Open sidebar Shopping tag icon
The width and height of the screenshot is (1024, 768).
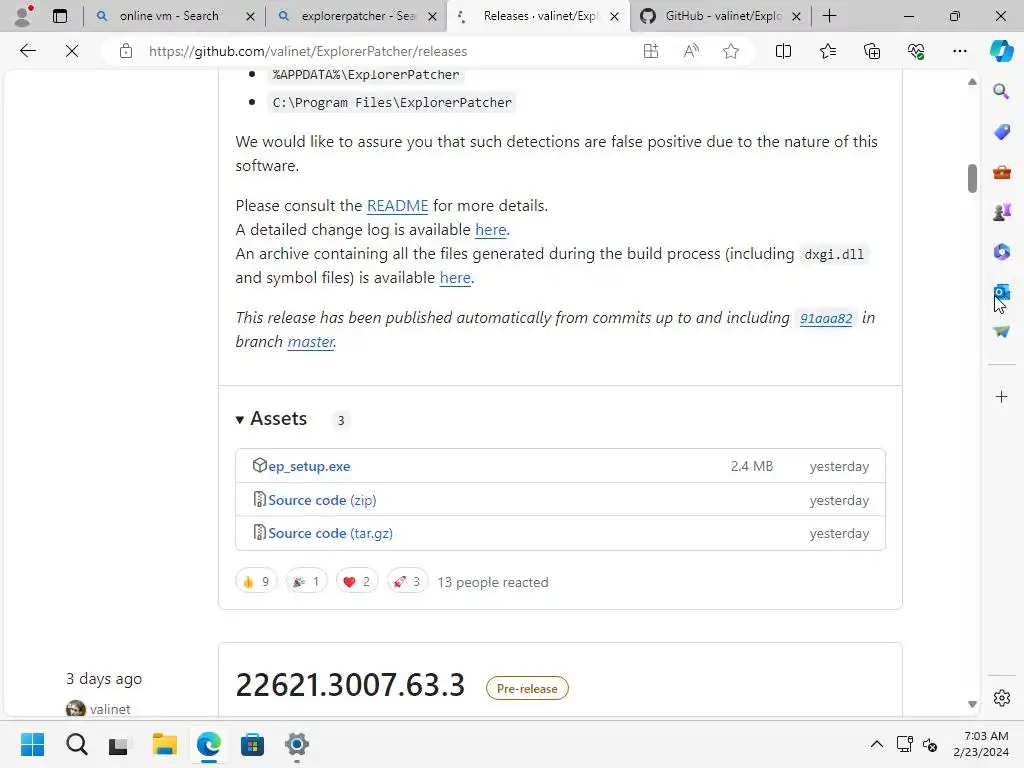[1001, 131]
